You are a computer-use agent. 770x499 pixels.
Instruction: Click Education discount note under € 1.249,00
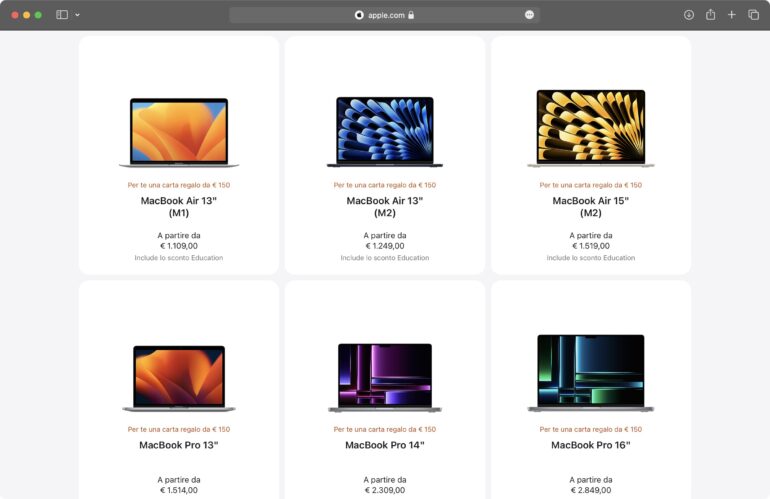pos(385,258)
